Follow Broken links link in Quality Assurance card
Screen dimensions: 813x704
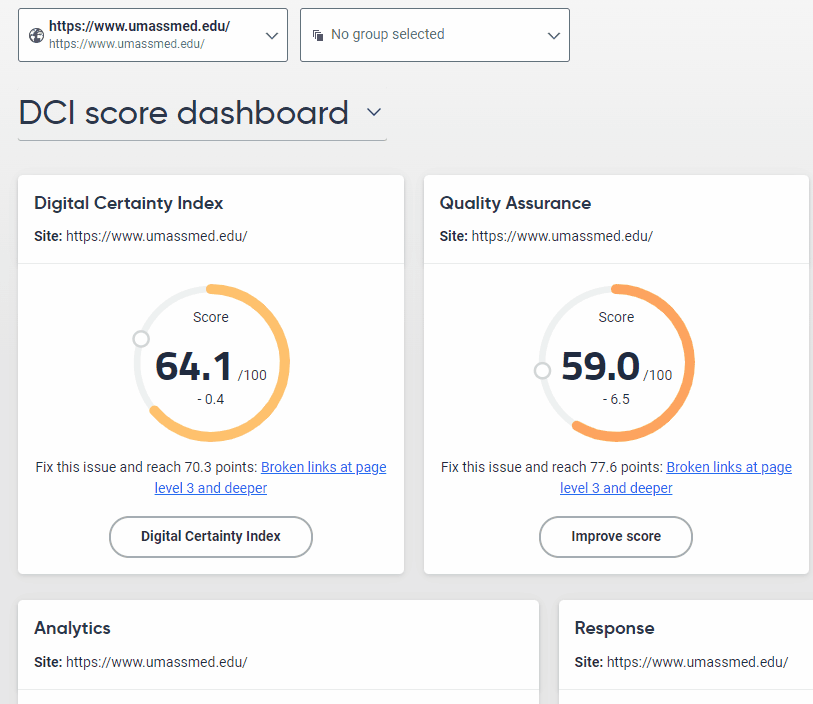pyautogui.click(x=728, y=468)
